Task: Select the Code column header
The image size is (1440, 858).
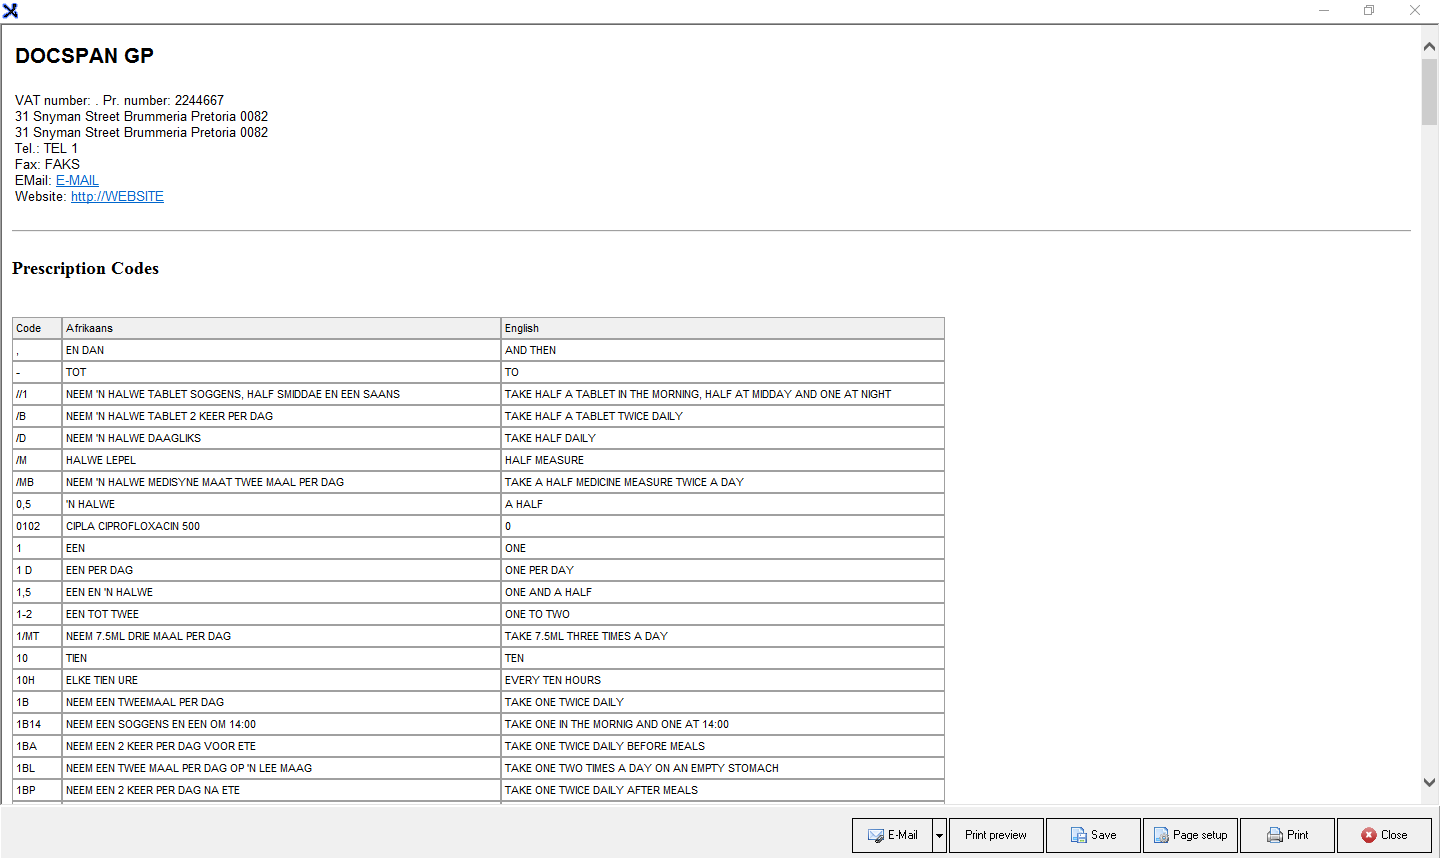Action: (37, 328)
